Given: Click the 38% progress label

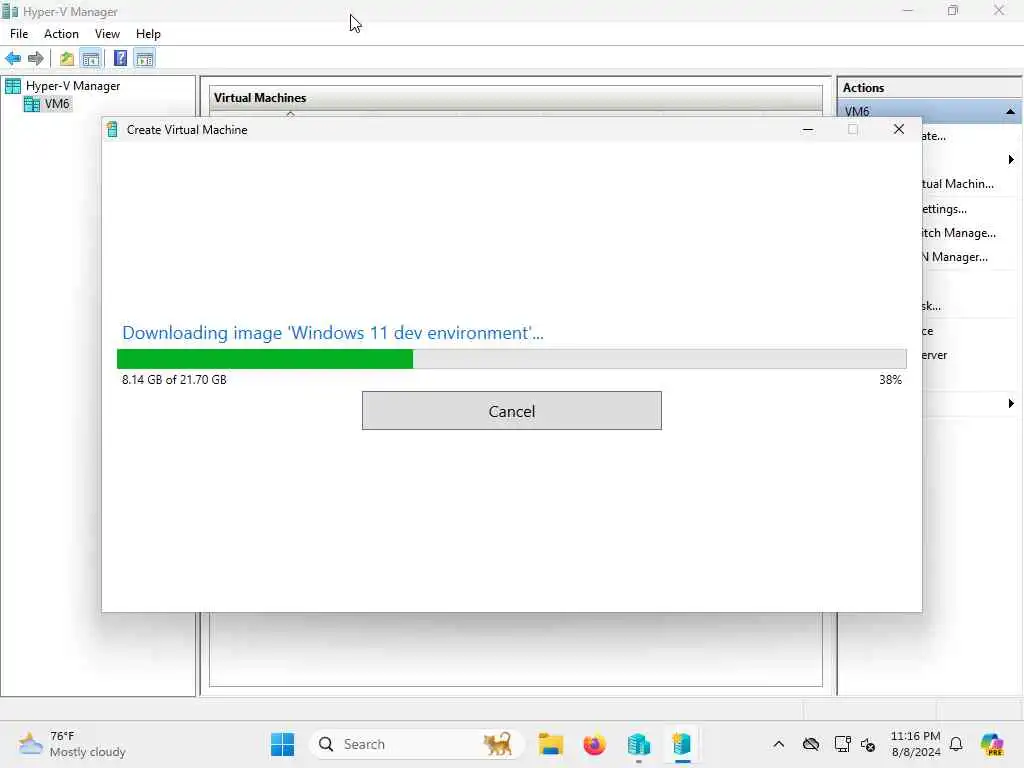Looking at the screenshot, I should (890, 379).
